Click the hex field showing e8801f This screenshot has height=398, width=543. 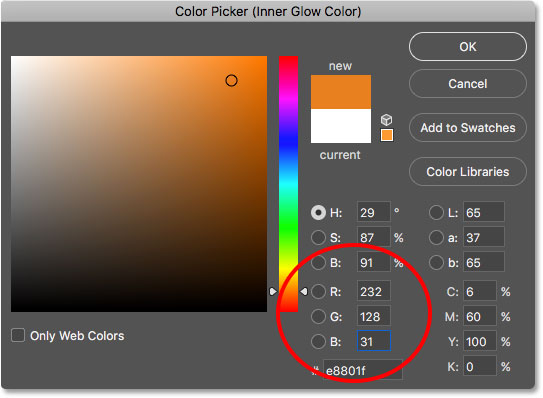[x=363, y=370]
